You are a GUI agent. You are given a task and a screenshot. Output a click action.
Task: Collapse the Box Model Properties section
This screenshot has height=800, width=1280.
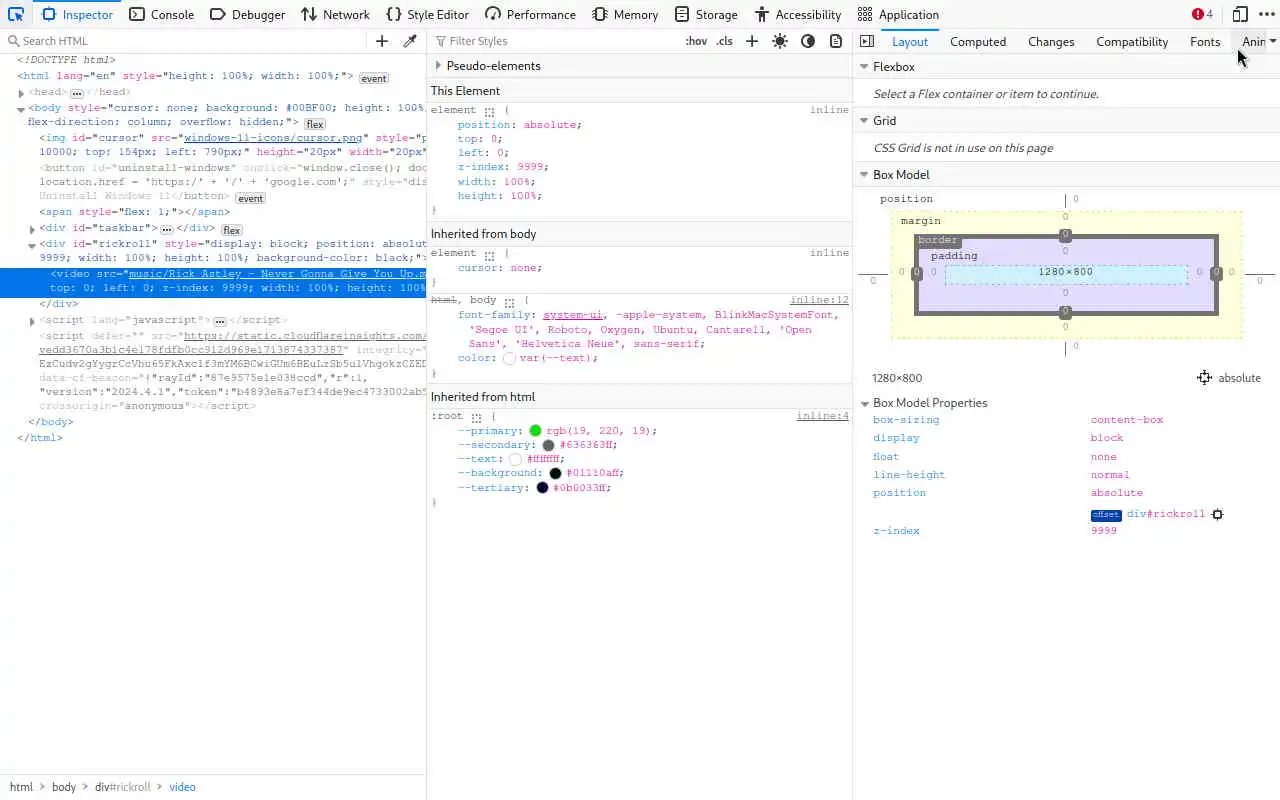(x=864, y=403)
